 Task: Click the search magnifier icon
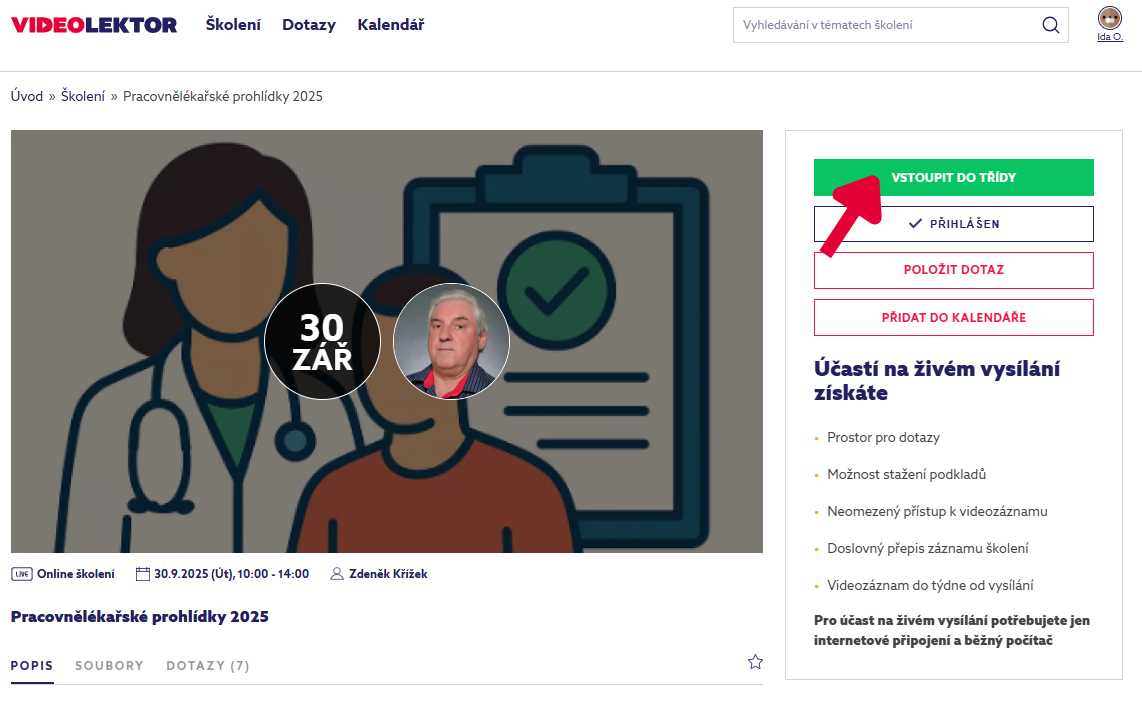coord(1050,25)
